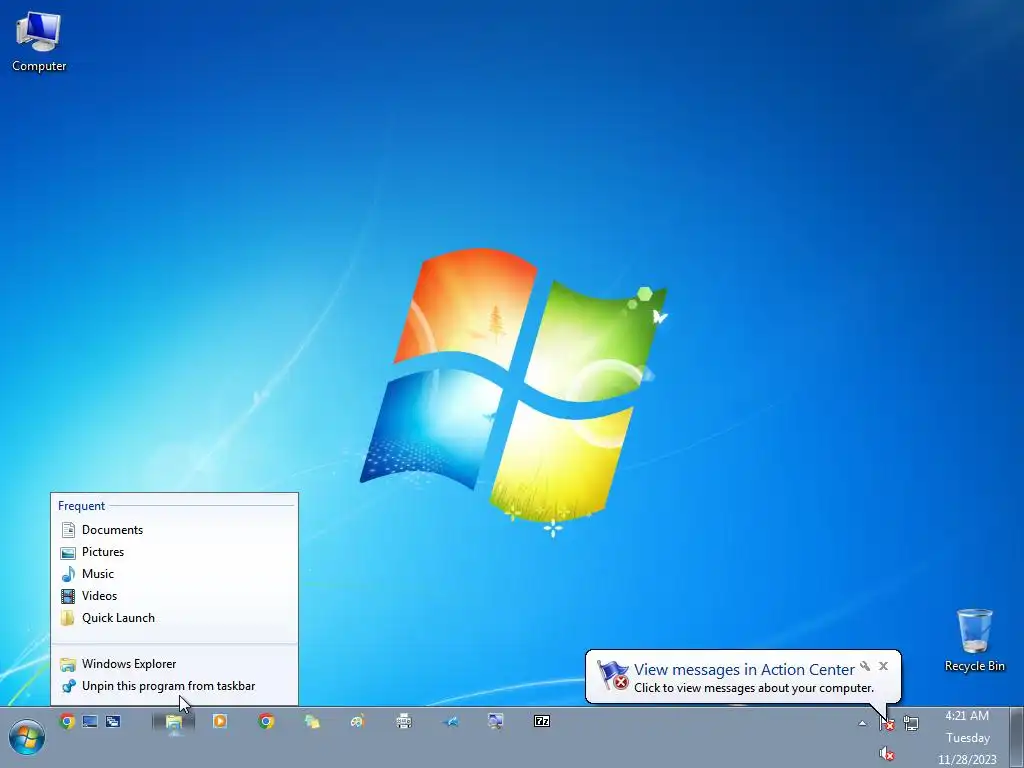1024x768 pixels.
Task: Click the wrench icon in the notification balloon
Action: coord(865,666)
